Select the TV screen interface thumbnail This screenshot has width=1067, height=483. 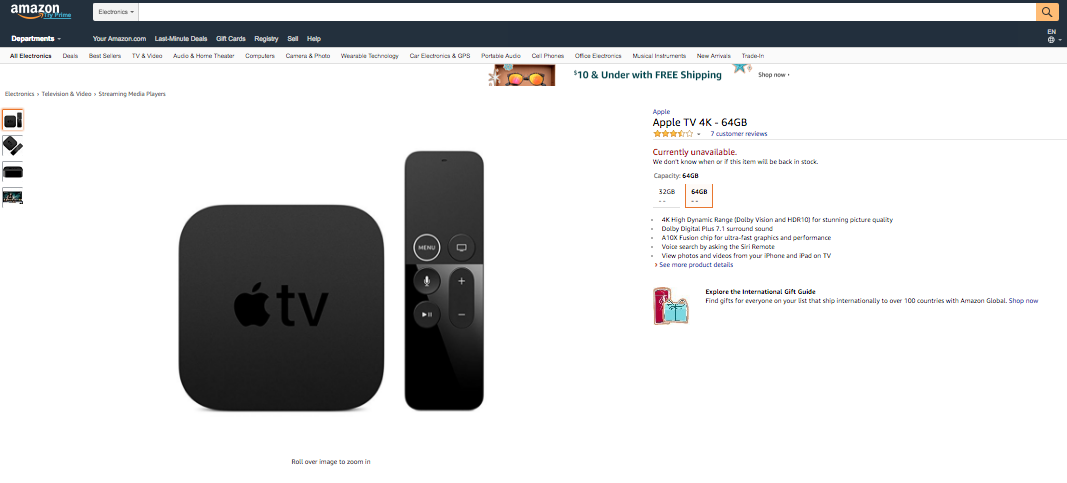(x=13, y=197)
